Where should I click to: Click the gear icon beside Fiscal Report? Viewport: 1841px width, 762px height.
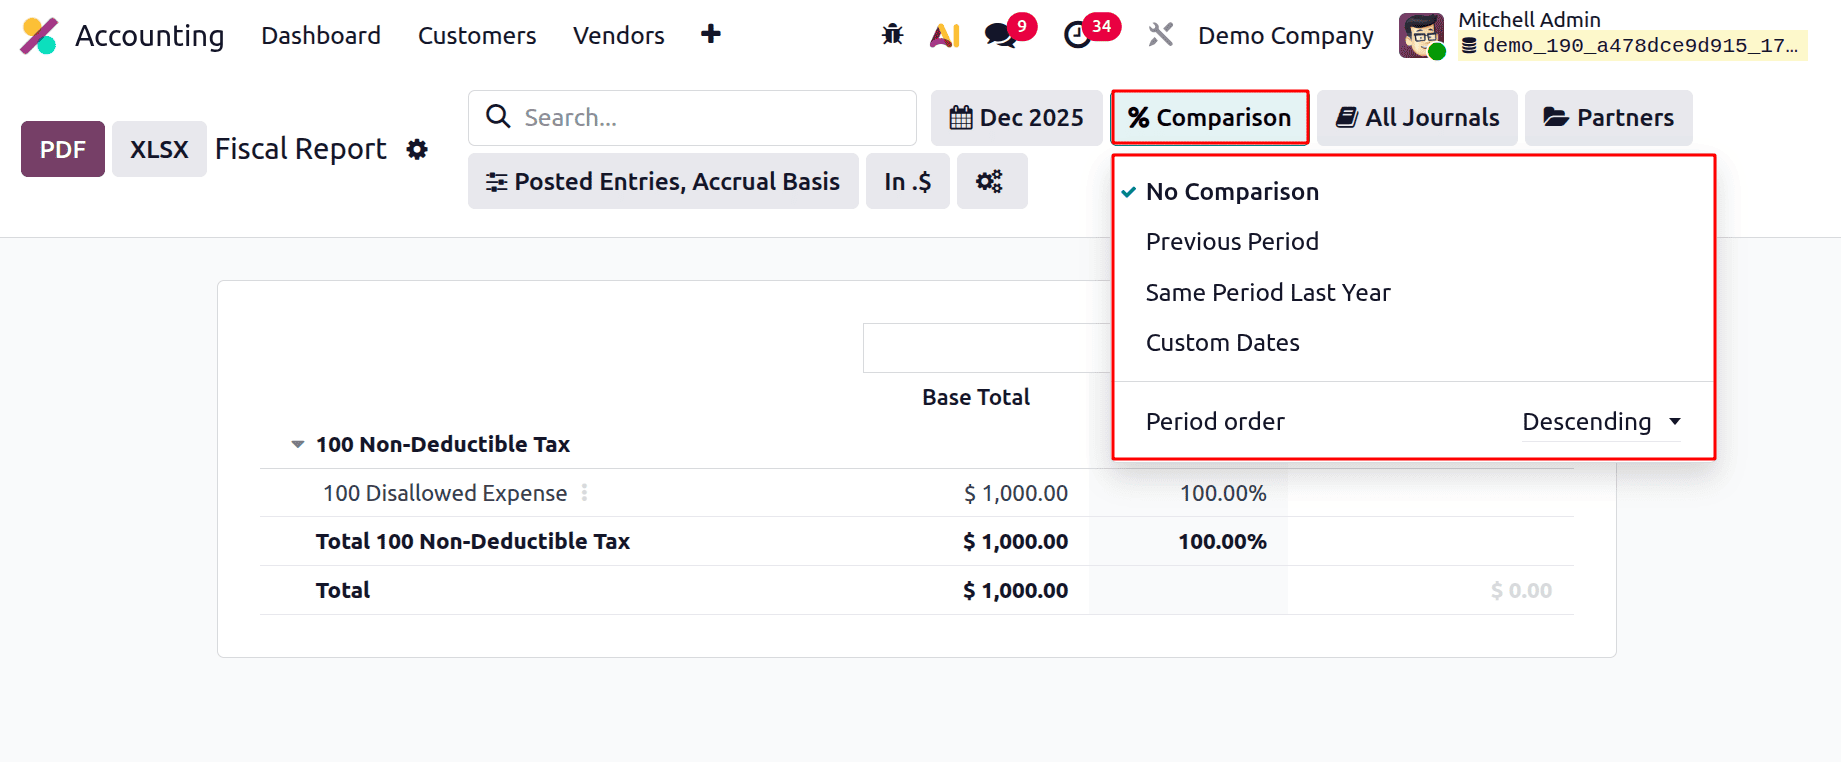coord(417,149)
